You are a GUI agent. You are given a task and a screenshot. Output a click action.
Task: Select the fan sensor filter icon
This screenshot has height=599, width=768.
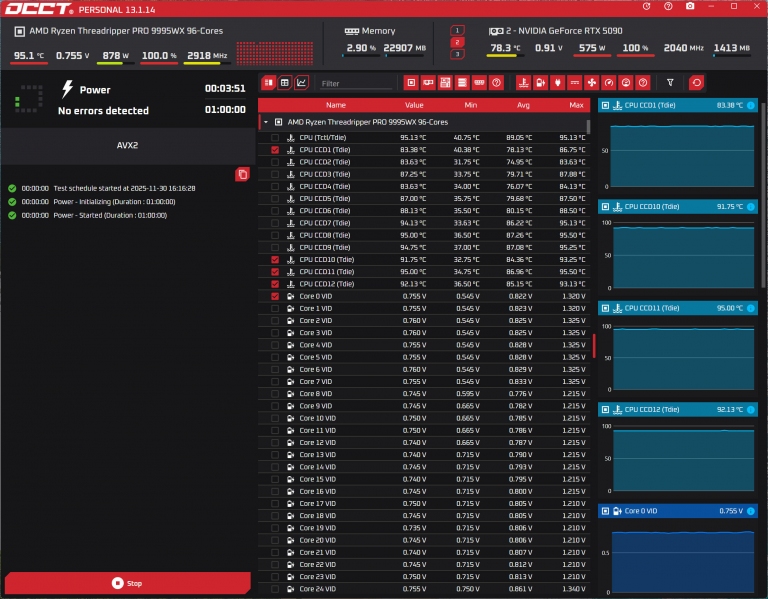pyautogui.click(x=591, y=83)
